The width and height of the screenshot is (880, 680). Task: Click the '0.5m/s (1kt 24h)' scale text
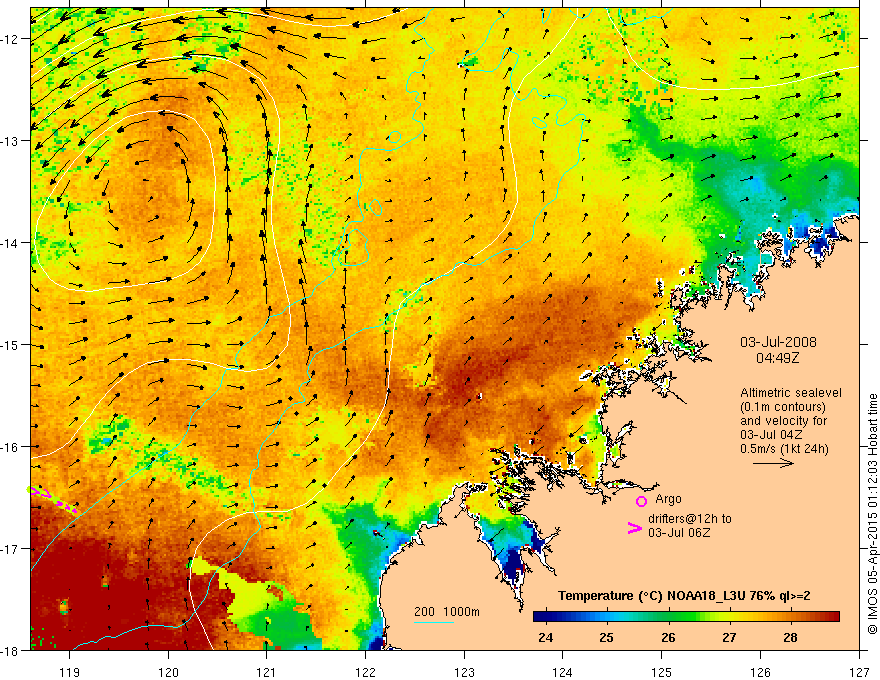pos(784,449)
